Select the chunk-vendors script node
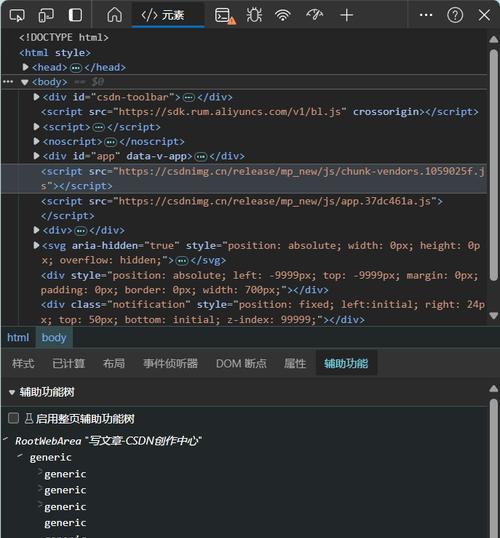The height and width of the screenshot is (538, 500). click(x=244, y=179)
